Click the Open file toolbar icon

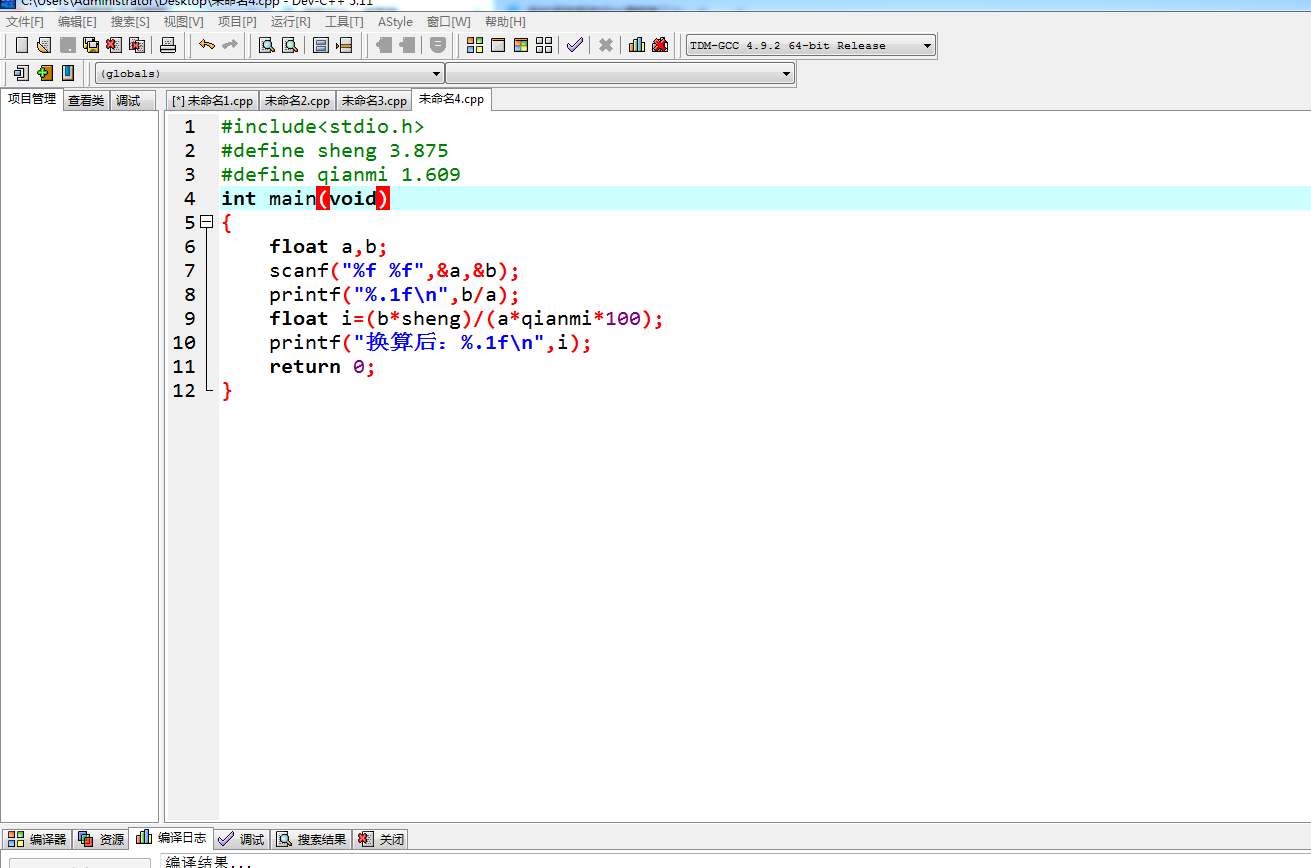coord(44,45)
